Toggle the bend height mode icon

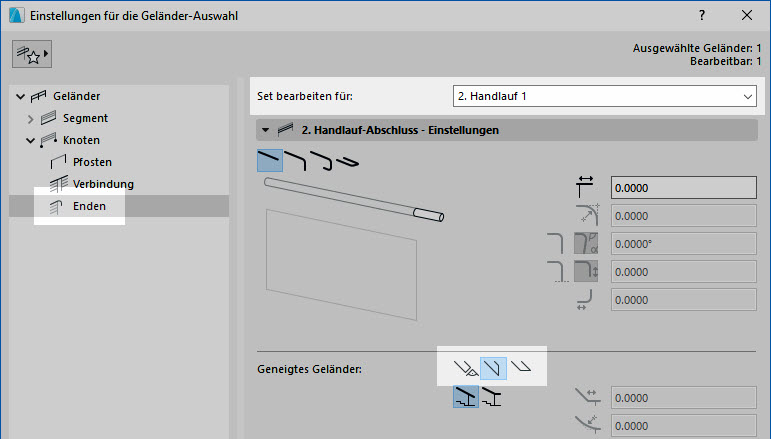pos(586,271)
